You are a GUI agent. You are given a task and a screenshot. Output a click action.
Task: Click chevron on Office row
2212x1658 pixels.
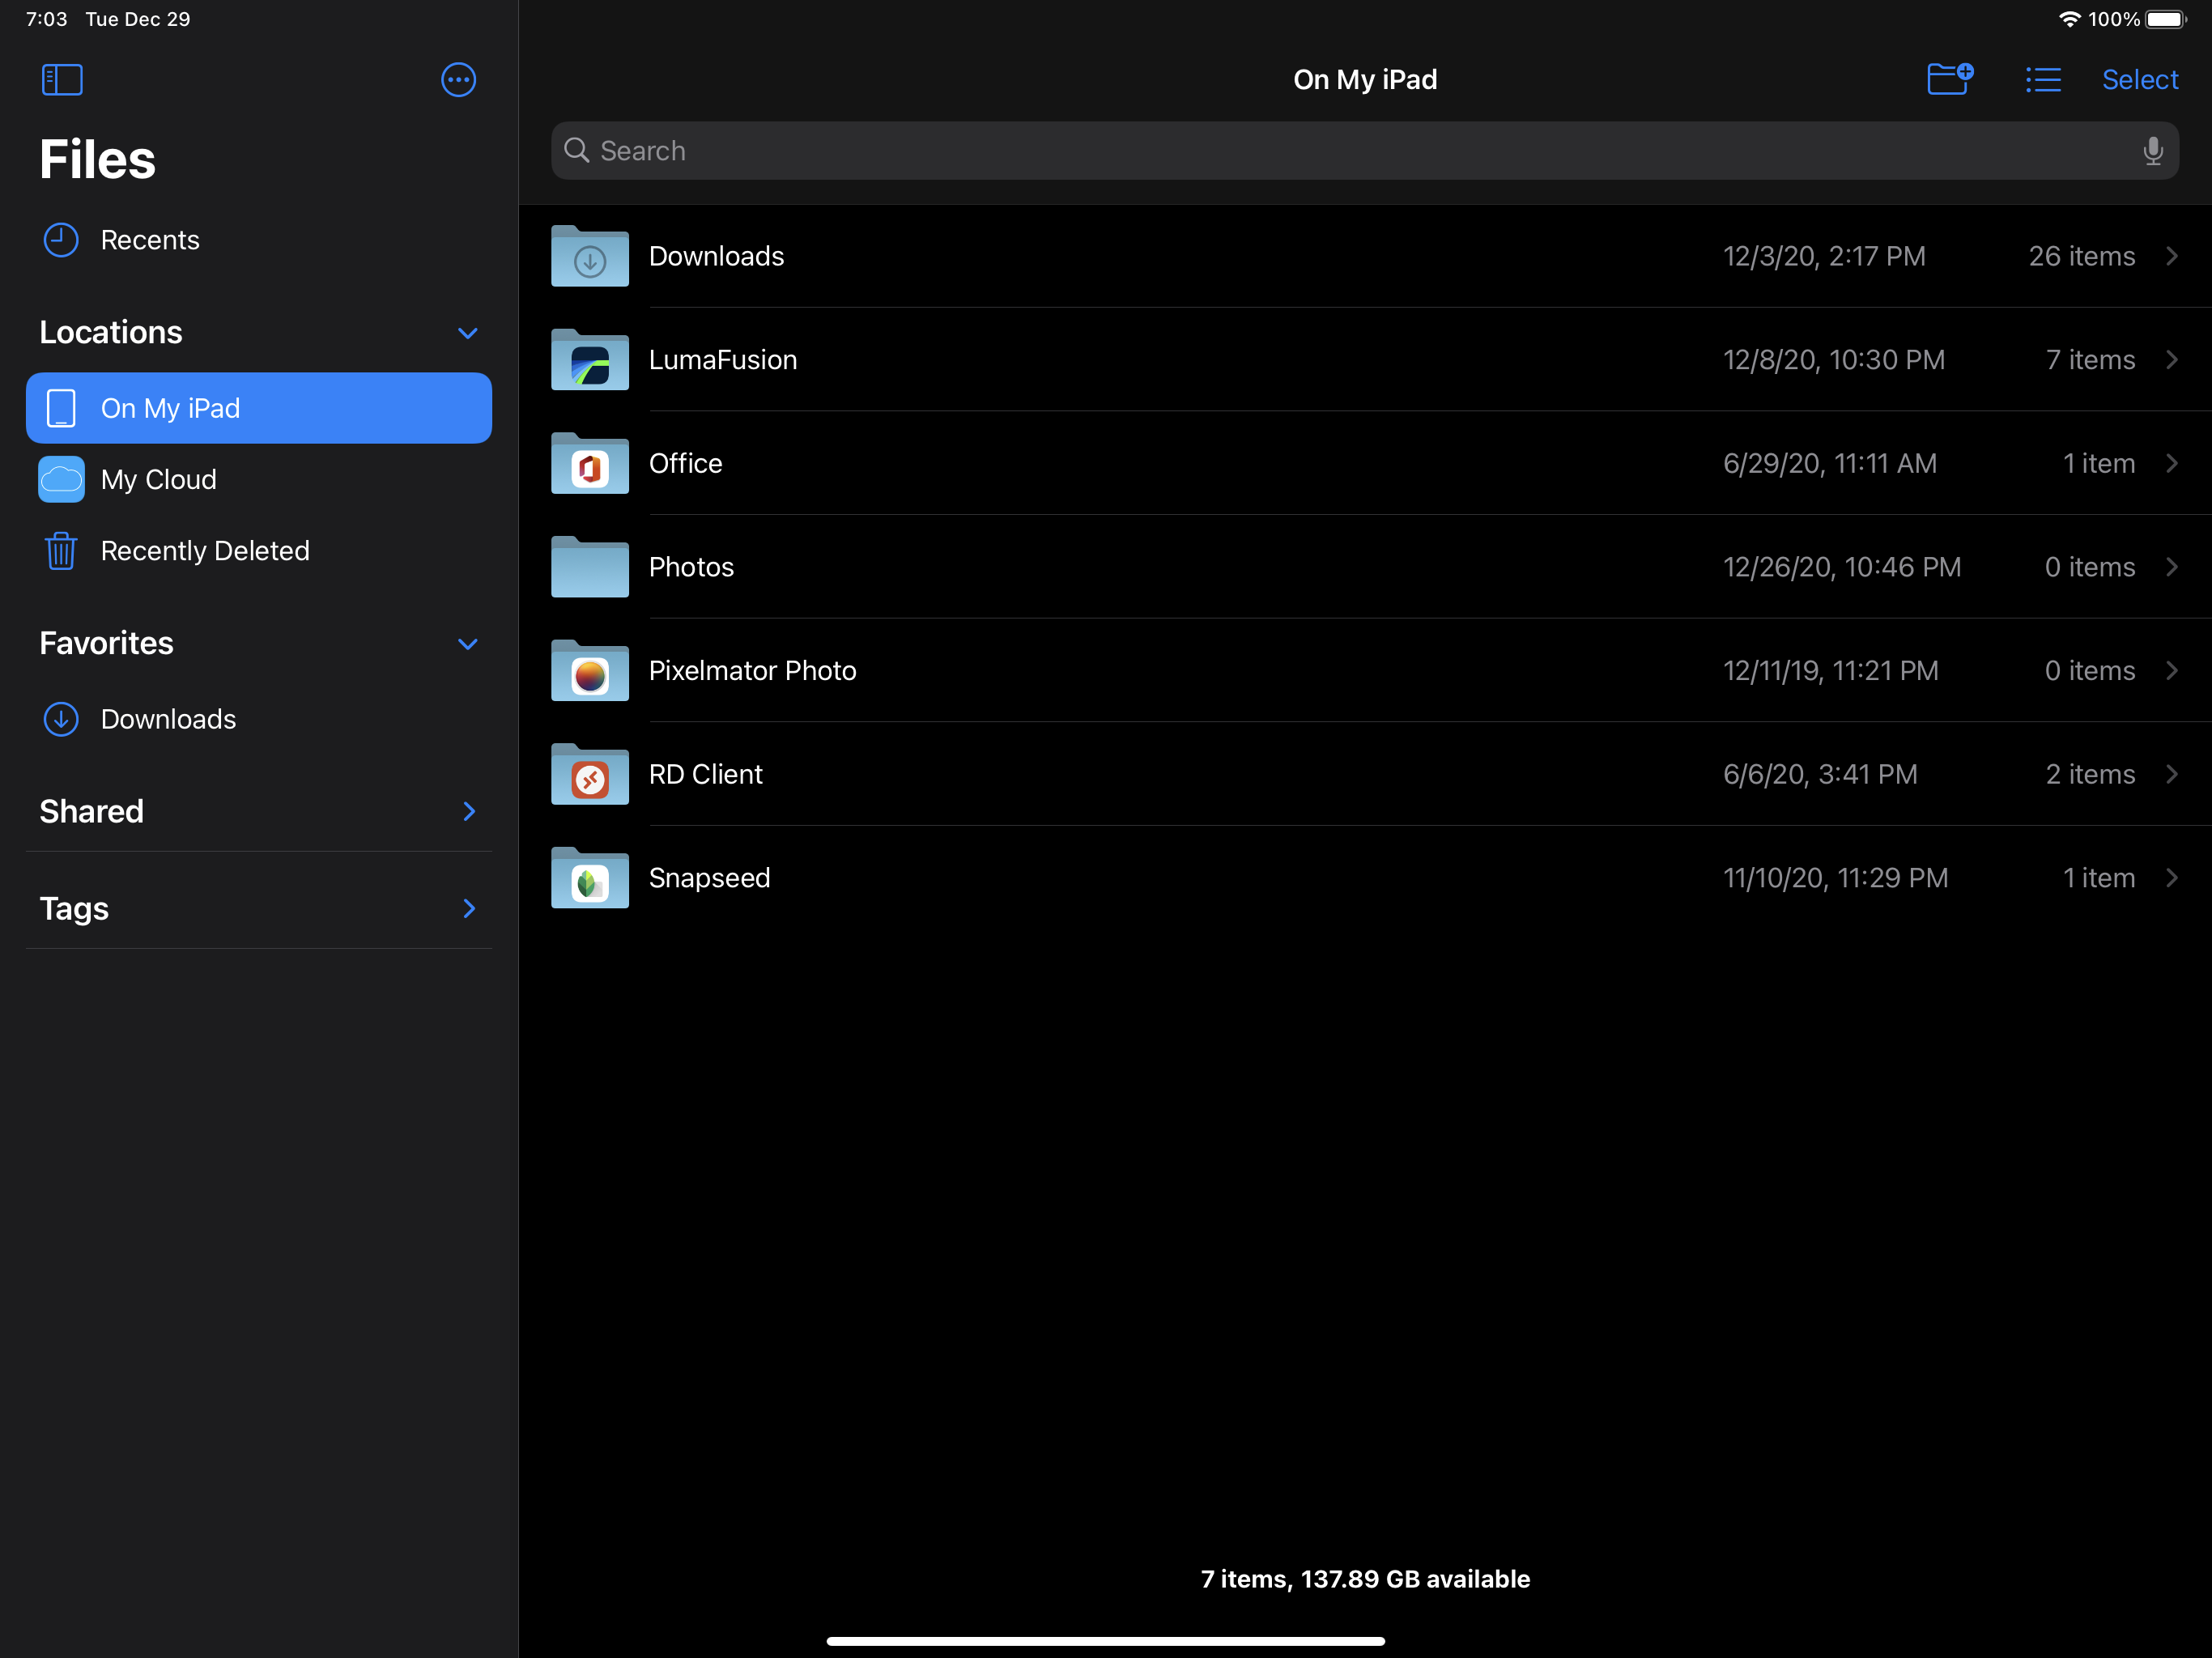click(x=2172, y=463)
